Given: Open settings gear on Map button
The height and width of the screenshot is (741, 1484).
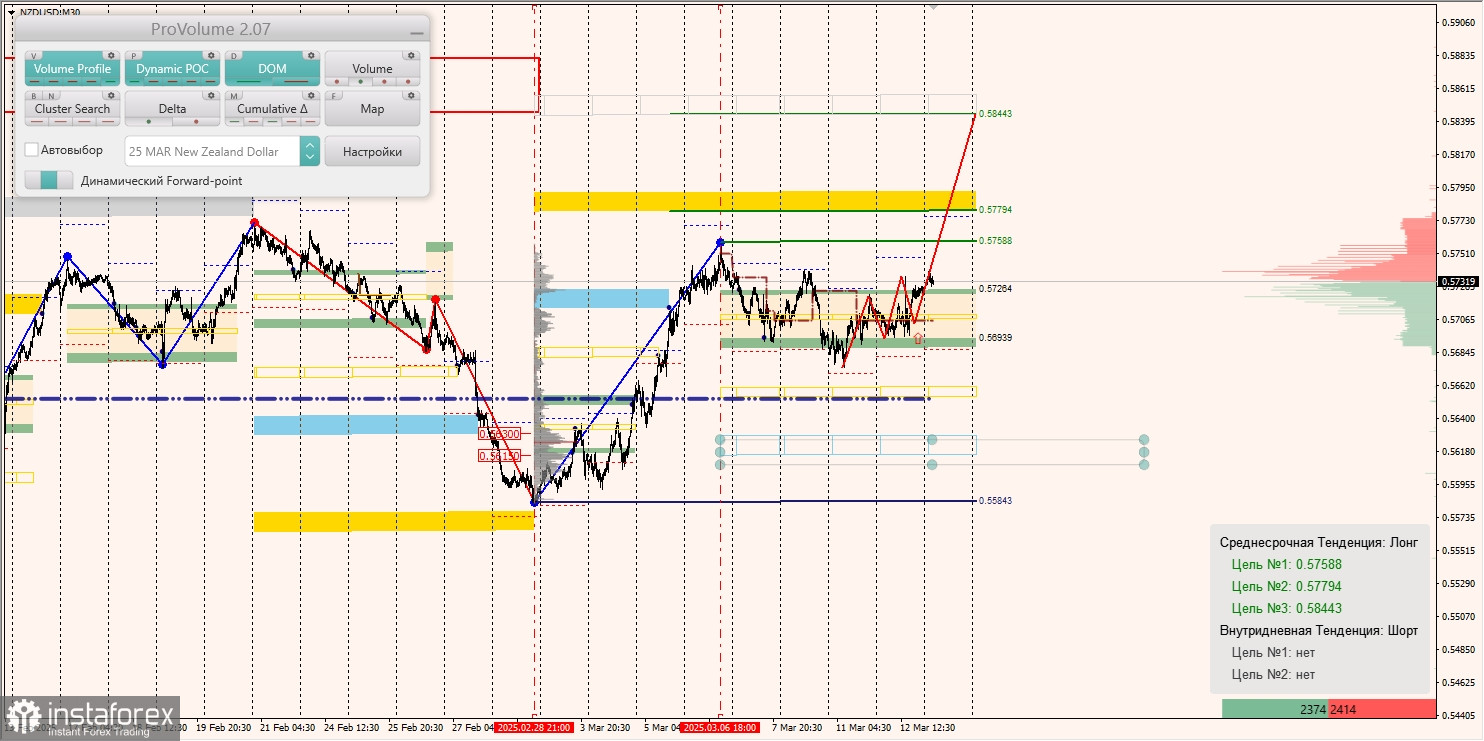Looking at the screenshot, I should tap(411, 95).
